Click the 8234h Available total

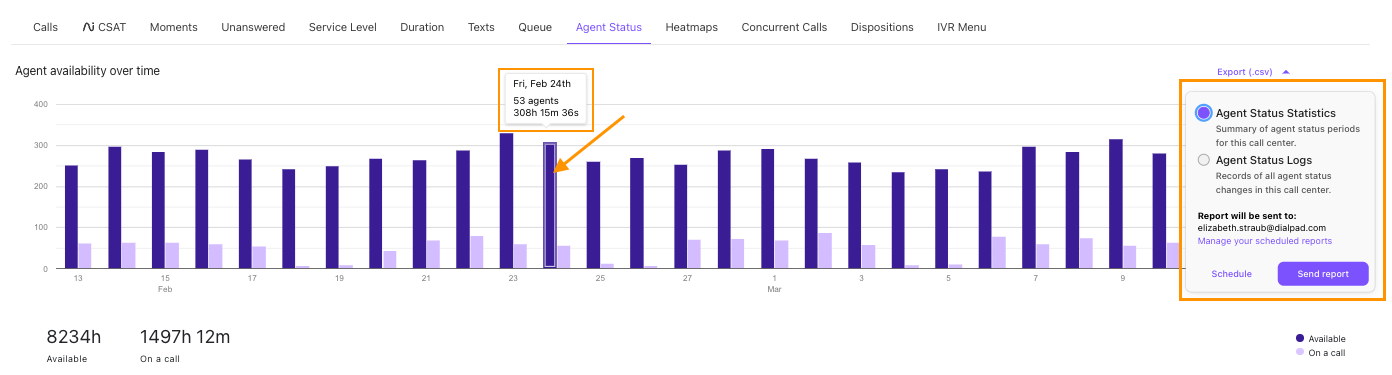74,338
